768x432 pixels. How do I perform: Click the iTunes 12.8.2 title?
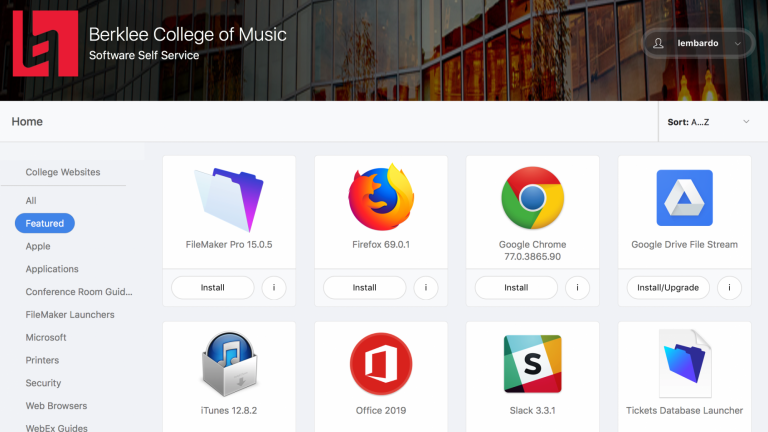click(229, 410)
